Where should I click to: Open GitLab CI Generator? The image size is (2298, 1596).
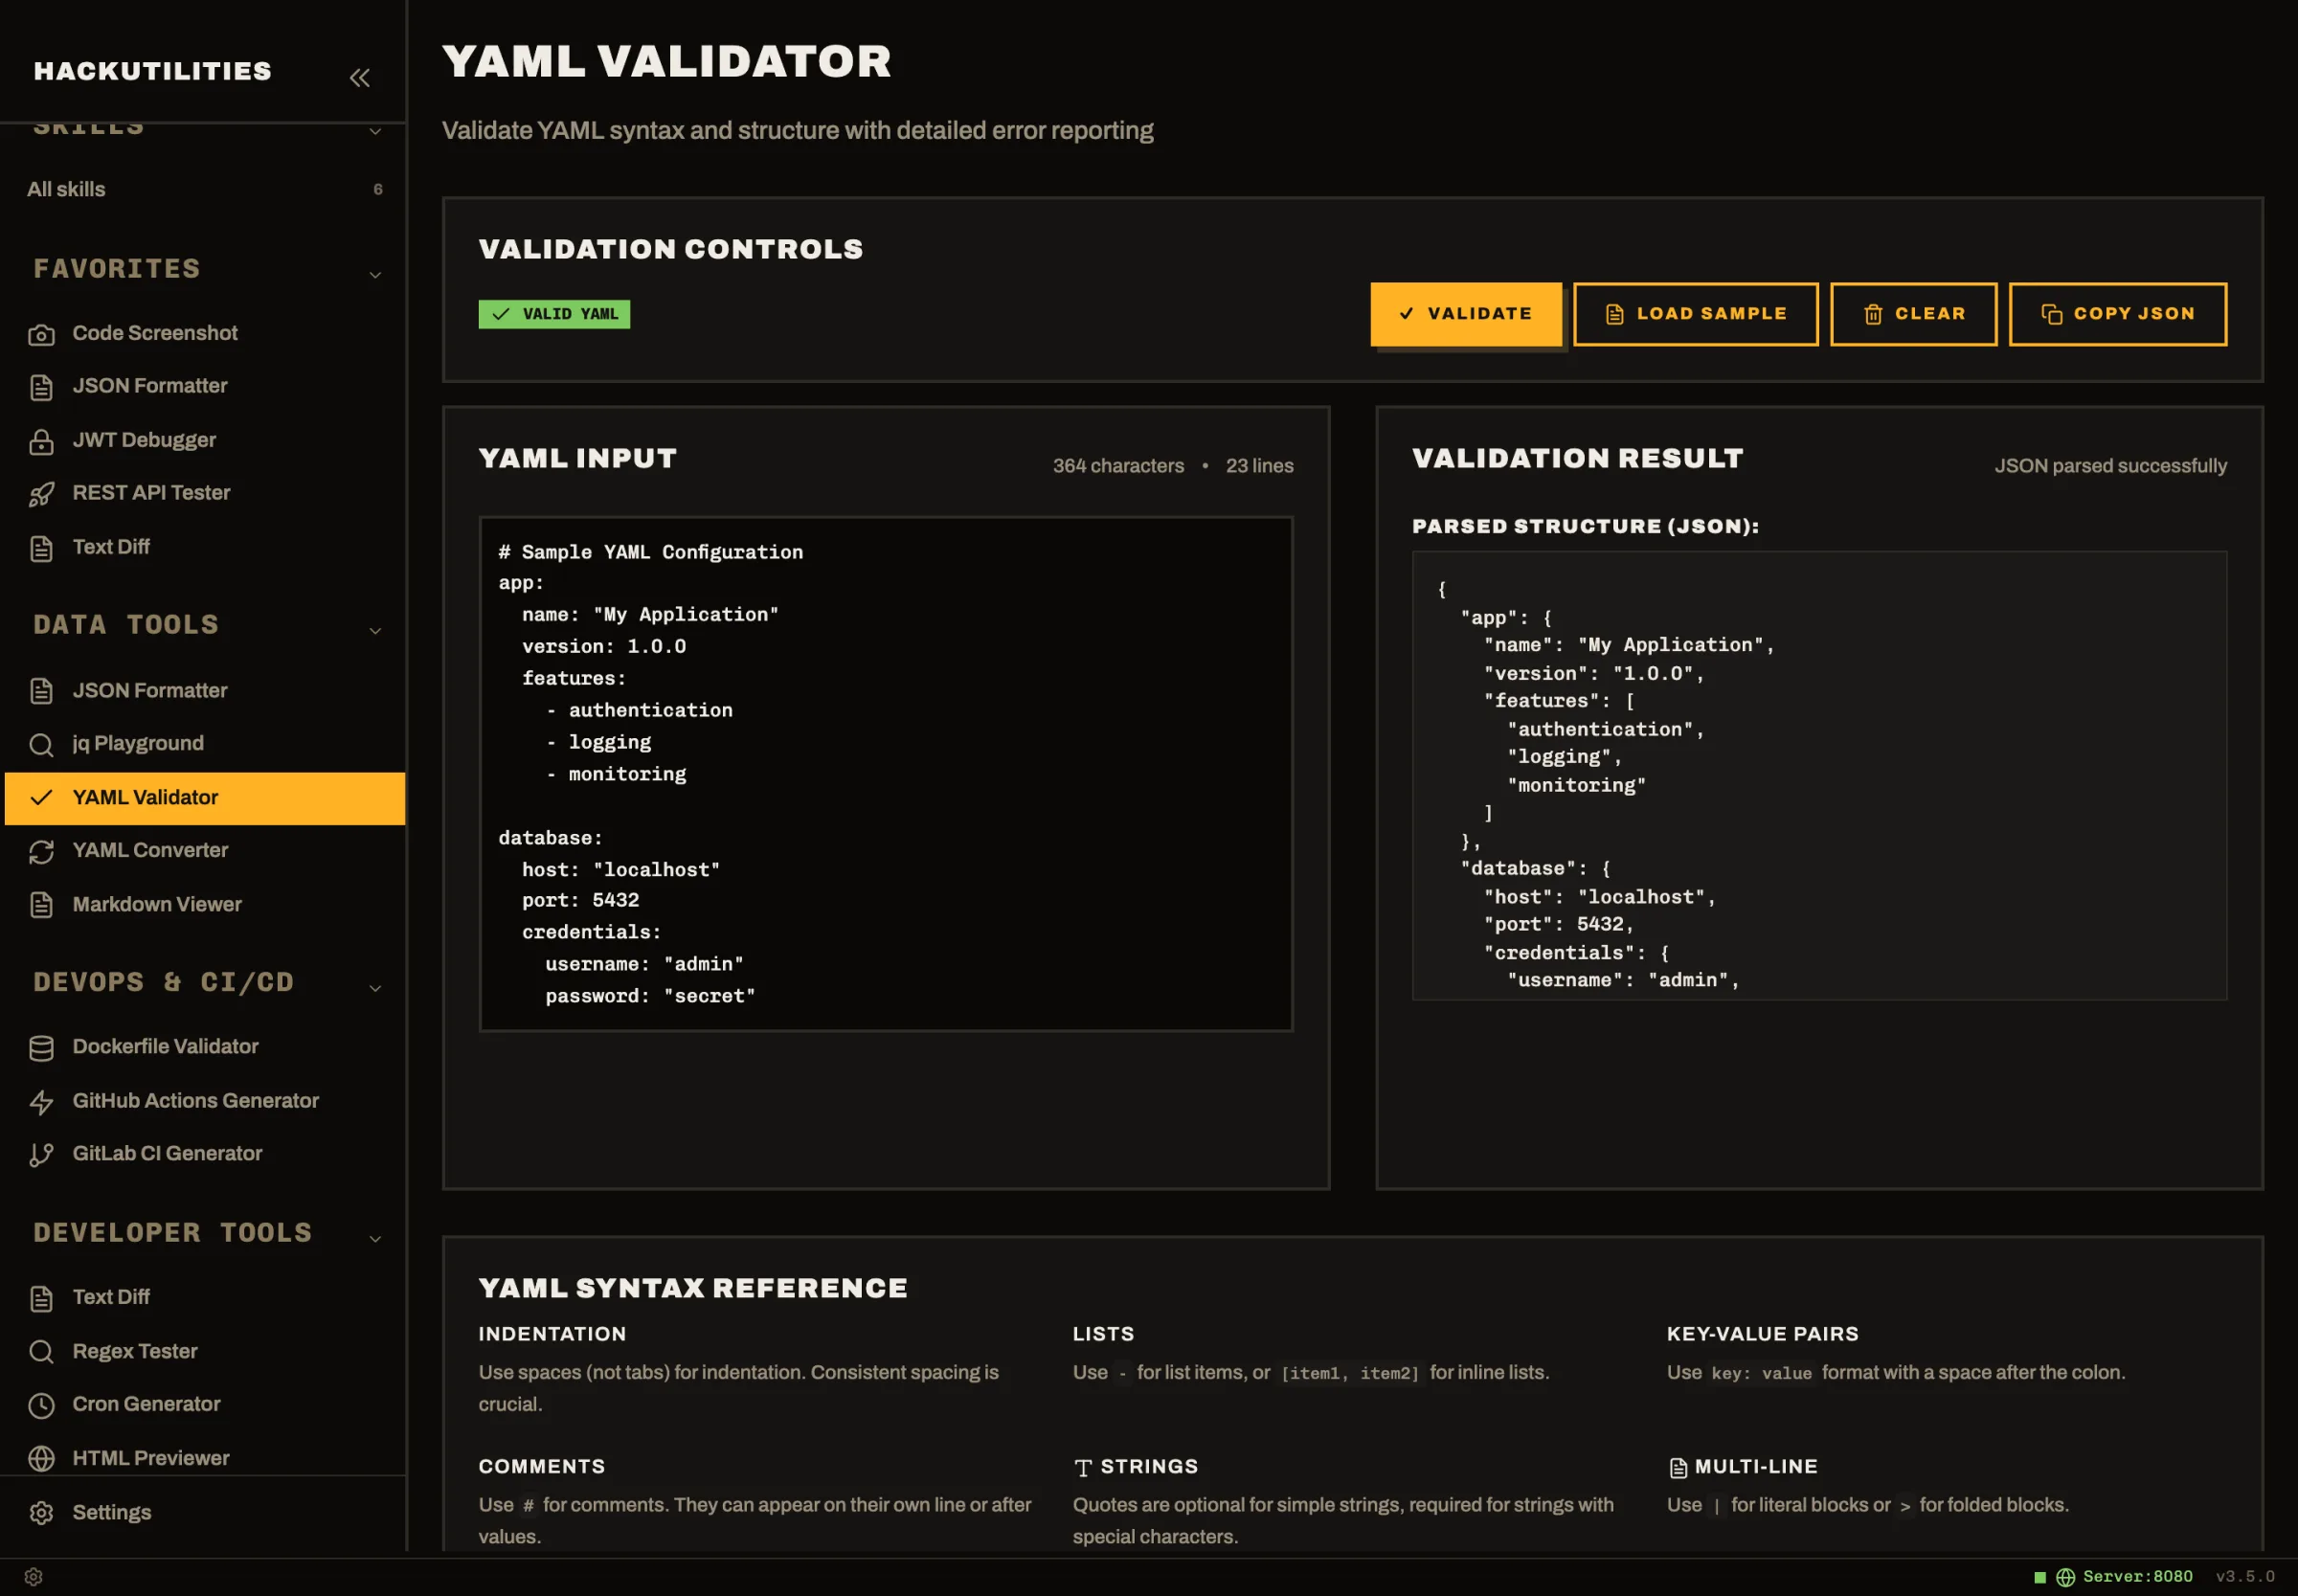coord(203,1154)
